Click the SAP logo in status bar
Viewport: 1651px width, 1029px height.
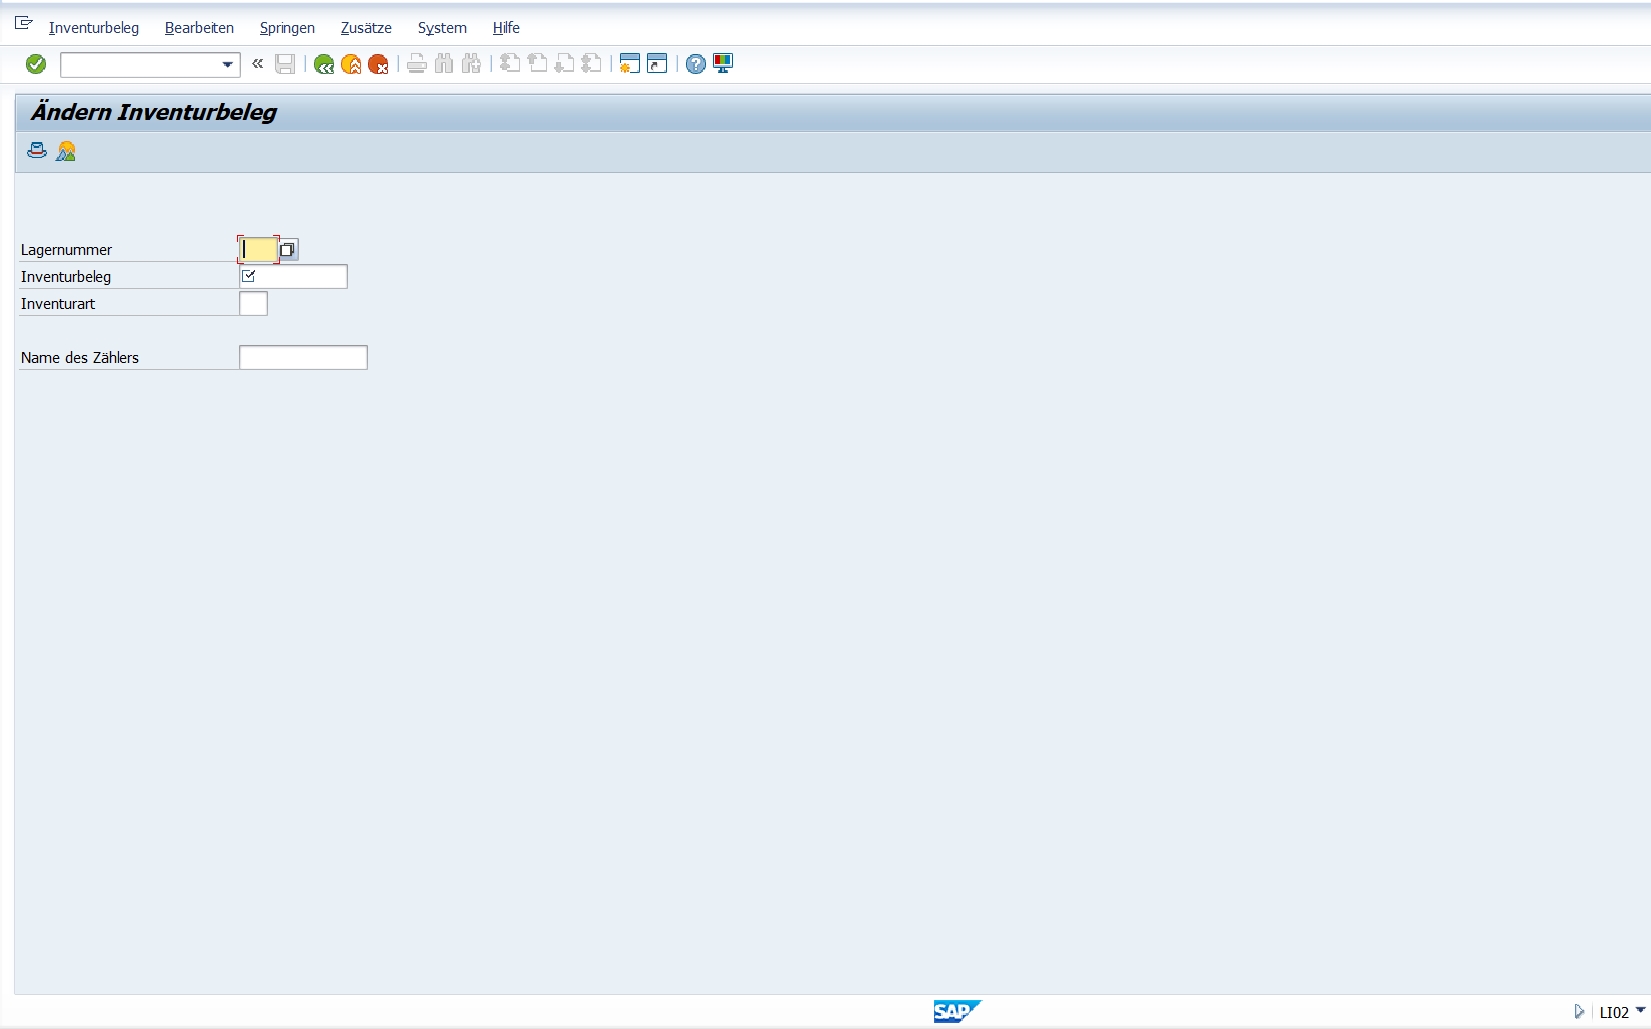click(x=957, y=1011)
